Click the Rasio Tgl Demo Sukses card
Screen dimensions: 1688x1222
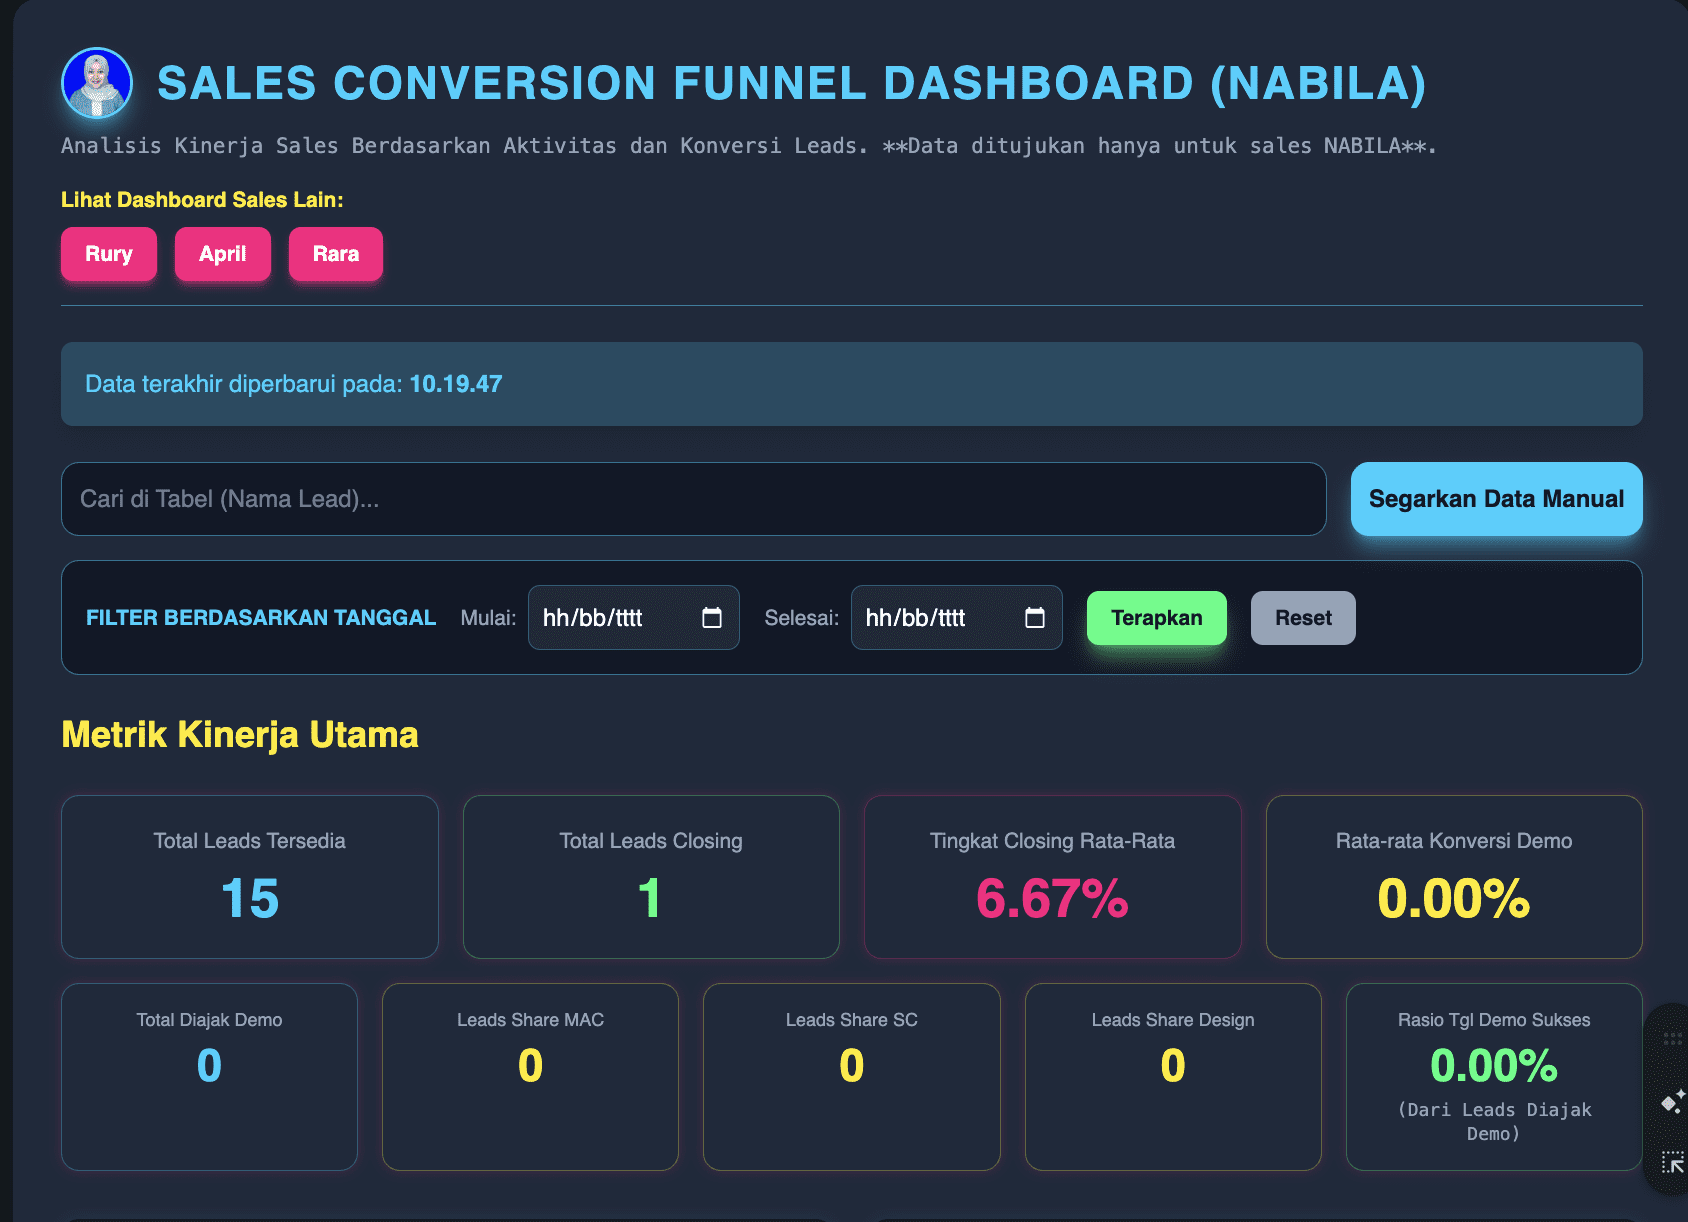1493,1076
